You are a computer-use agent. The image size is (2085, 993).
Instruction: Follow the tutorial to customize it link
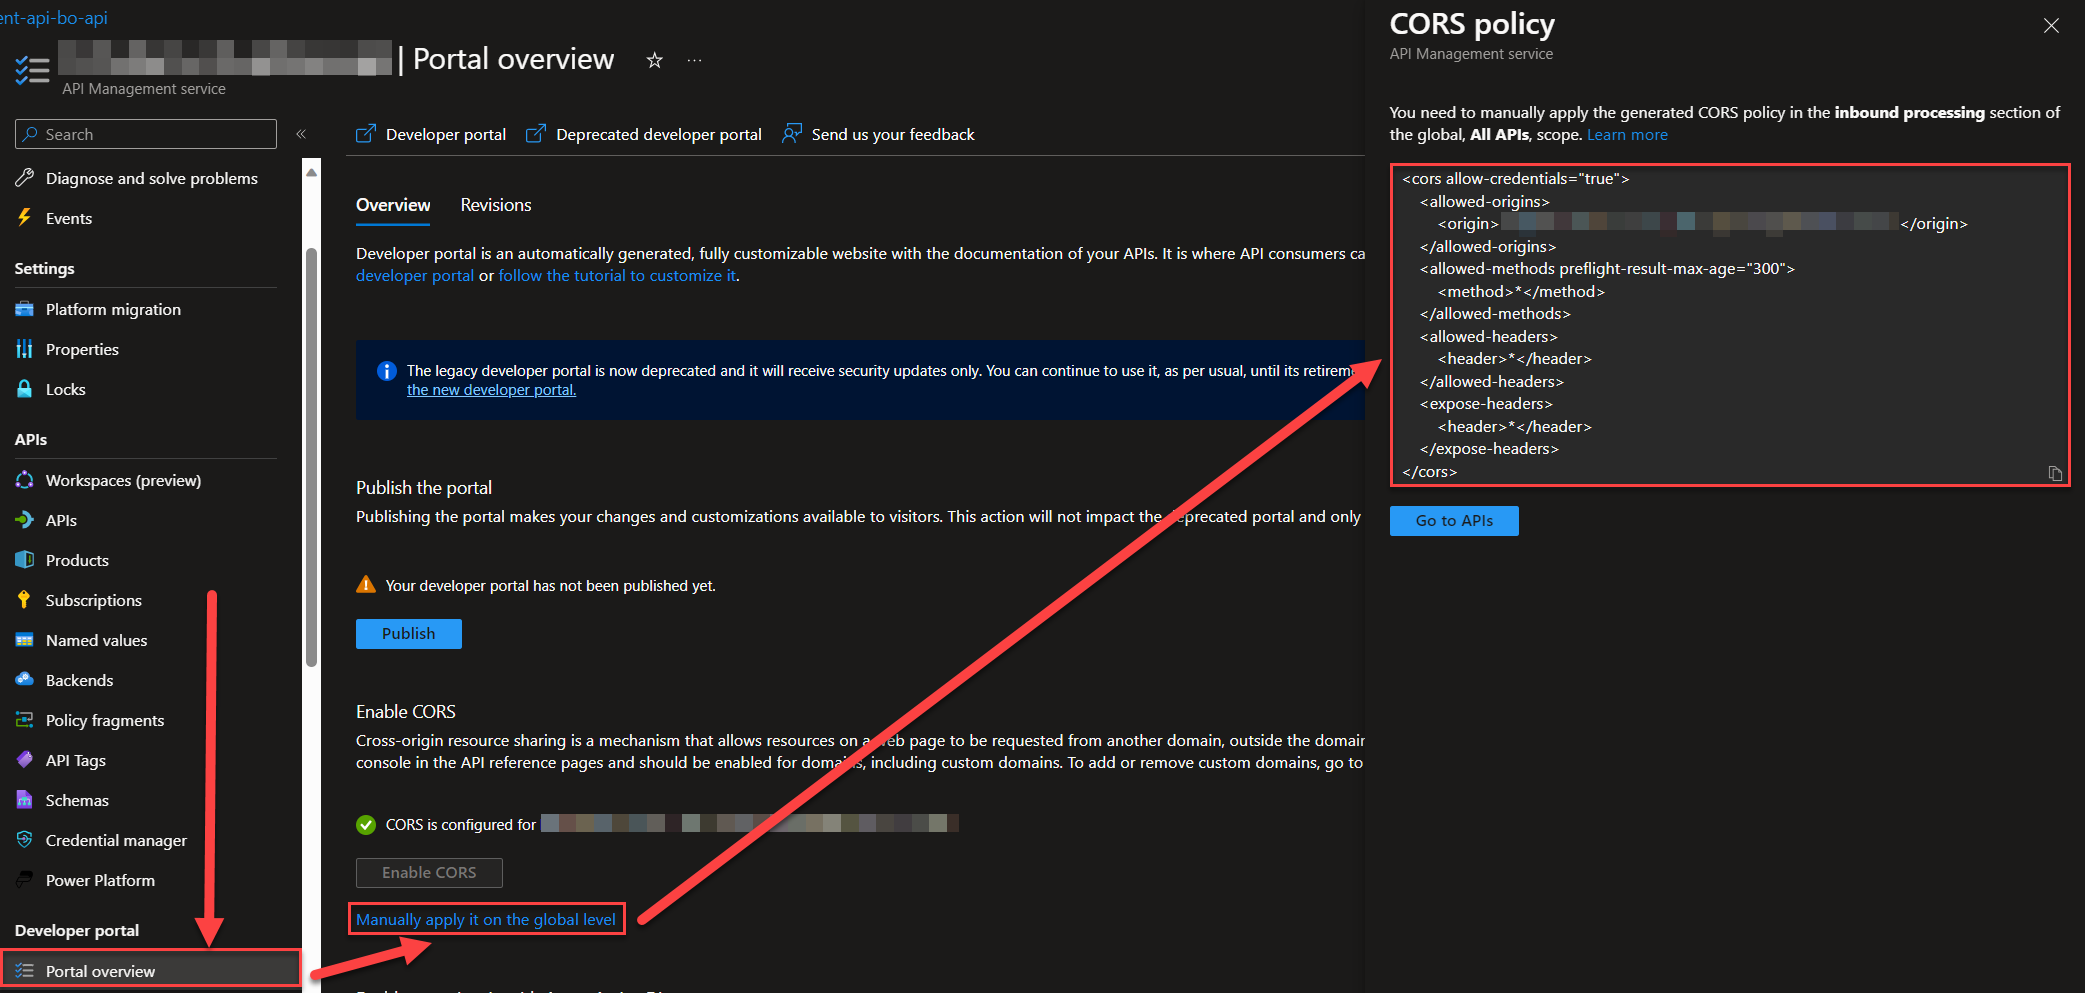[x=617, y=276]
